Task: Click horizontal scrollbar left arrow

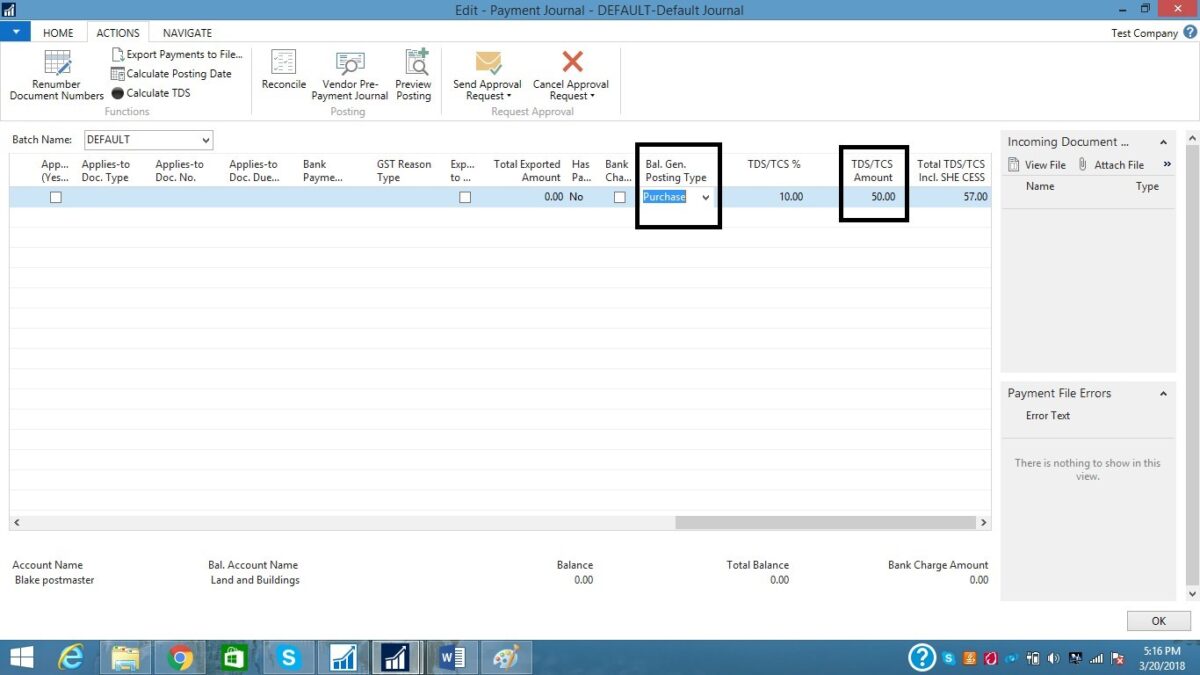Action: pyautogui.click(x=17, y=523)
